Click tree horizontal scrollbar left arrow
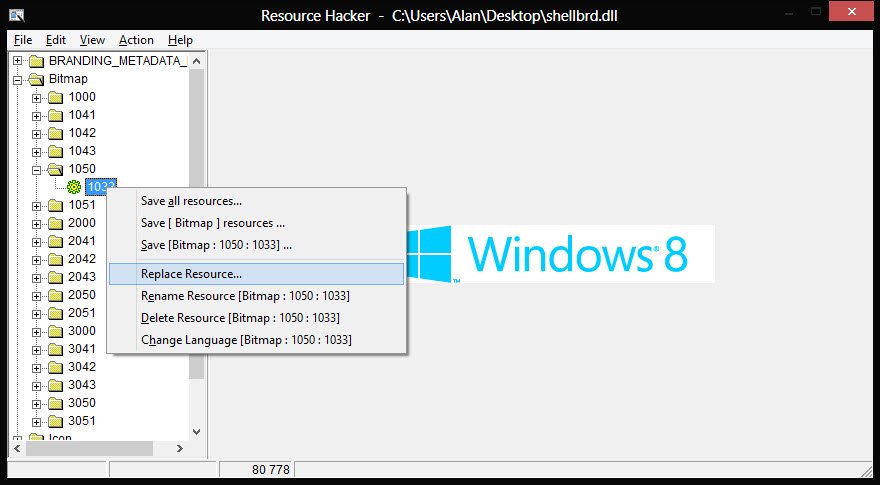880x485 pixels. (17, 449)
